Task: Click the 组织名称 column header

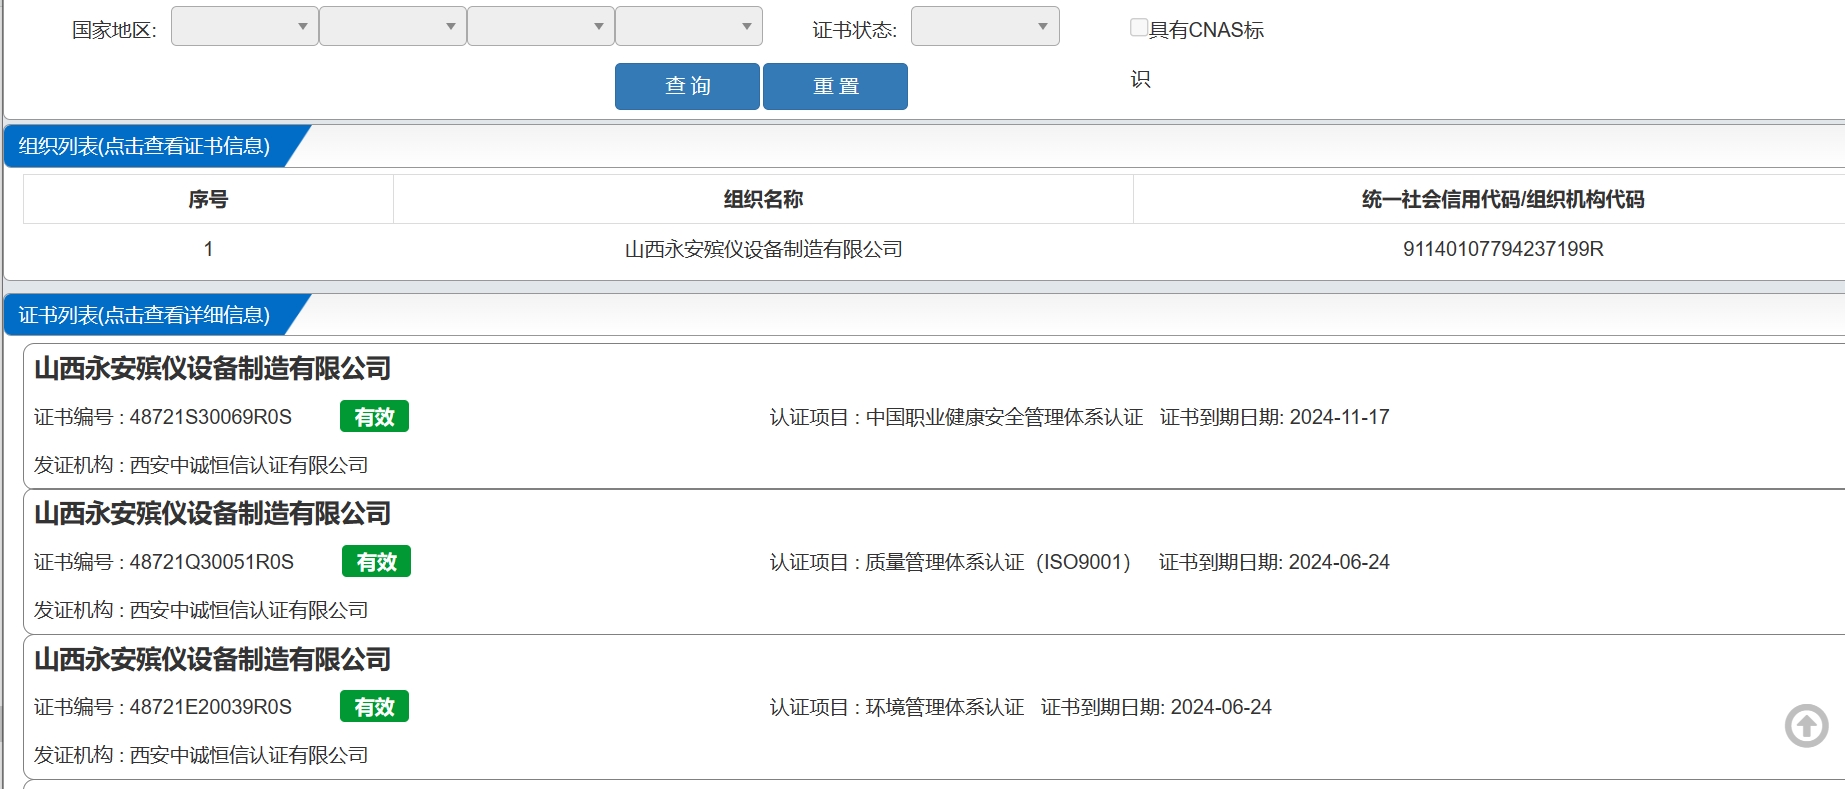Action: 763,199
